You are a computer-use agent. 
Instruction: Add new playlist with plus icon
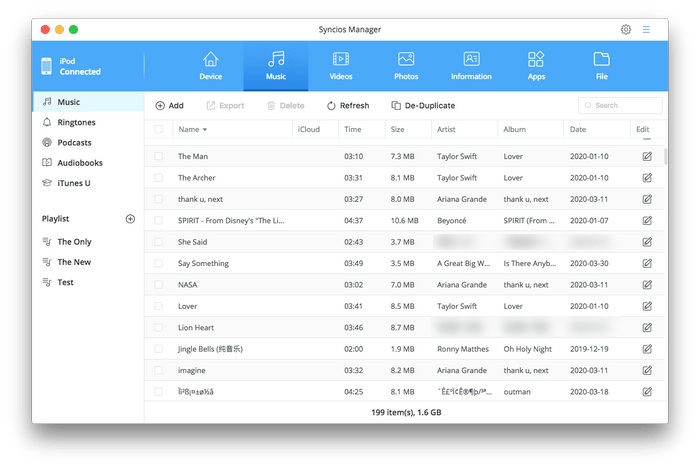pyautogui.click(x=130, y=219)
